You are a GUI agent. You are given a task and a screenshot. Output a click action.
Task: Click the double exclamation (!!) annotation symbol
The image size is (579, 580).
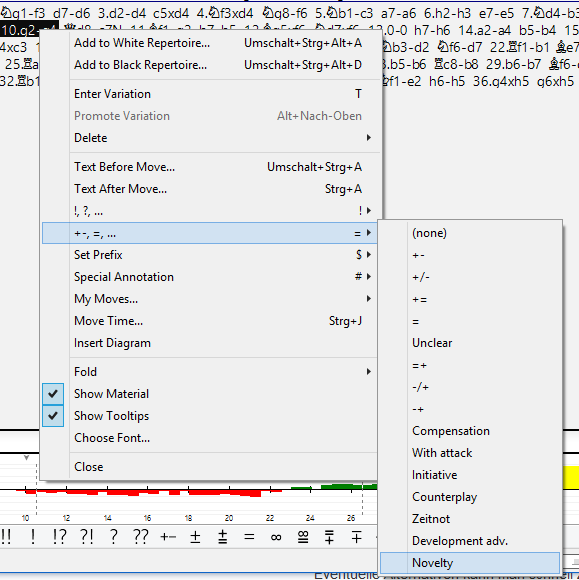6,537
